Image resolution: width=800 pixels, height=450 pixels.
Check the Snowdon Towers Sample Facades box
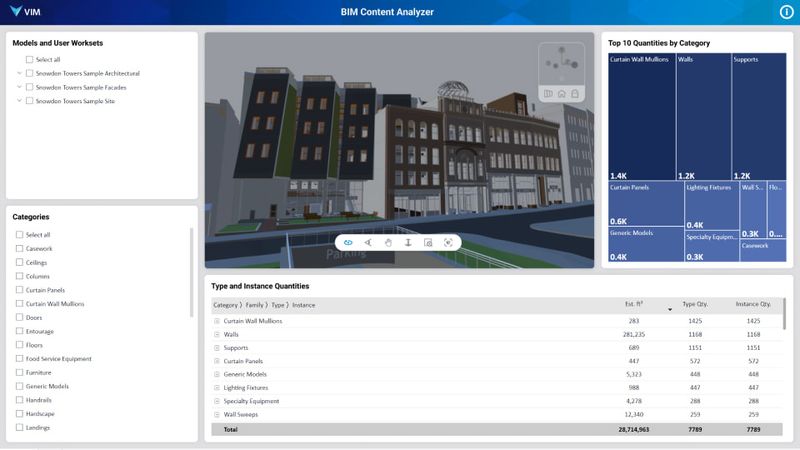30,87
